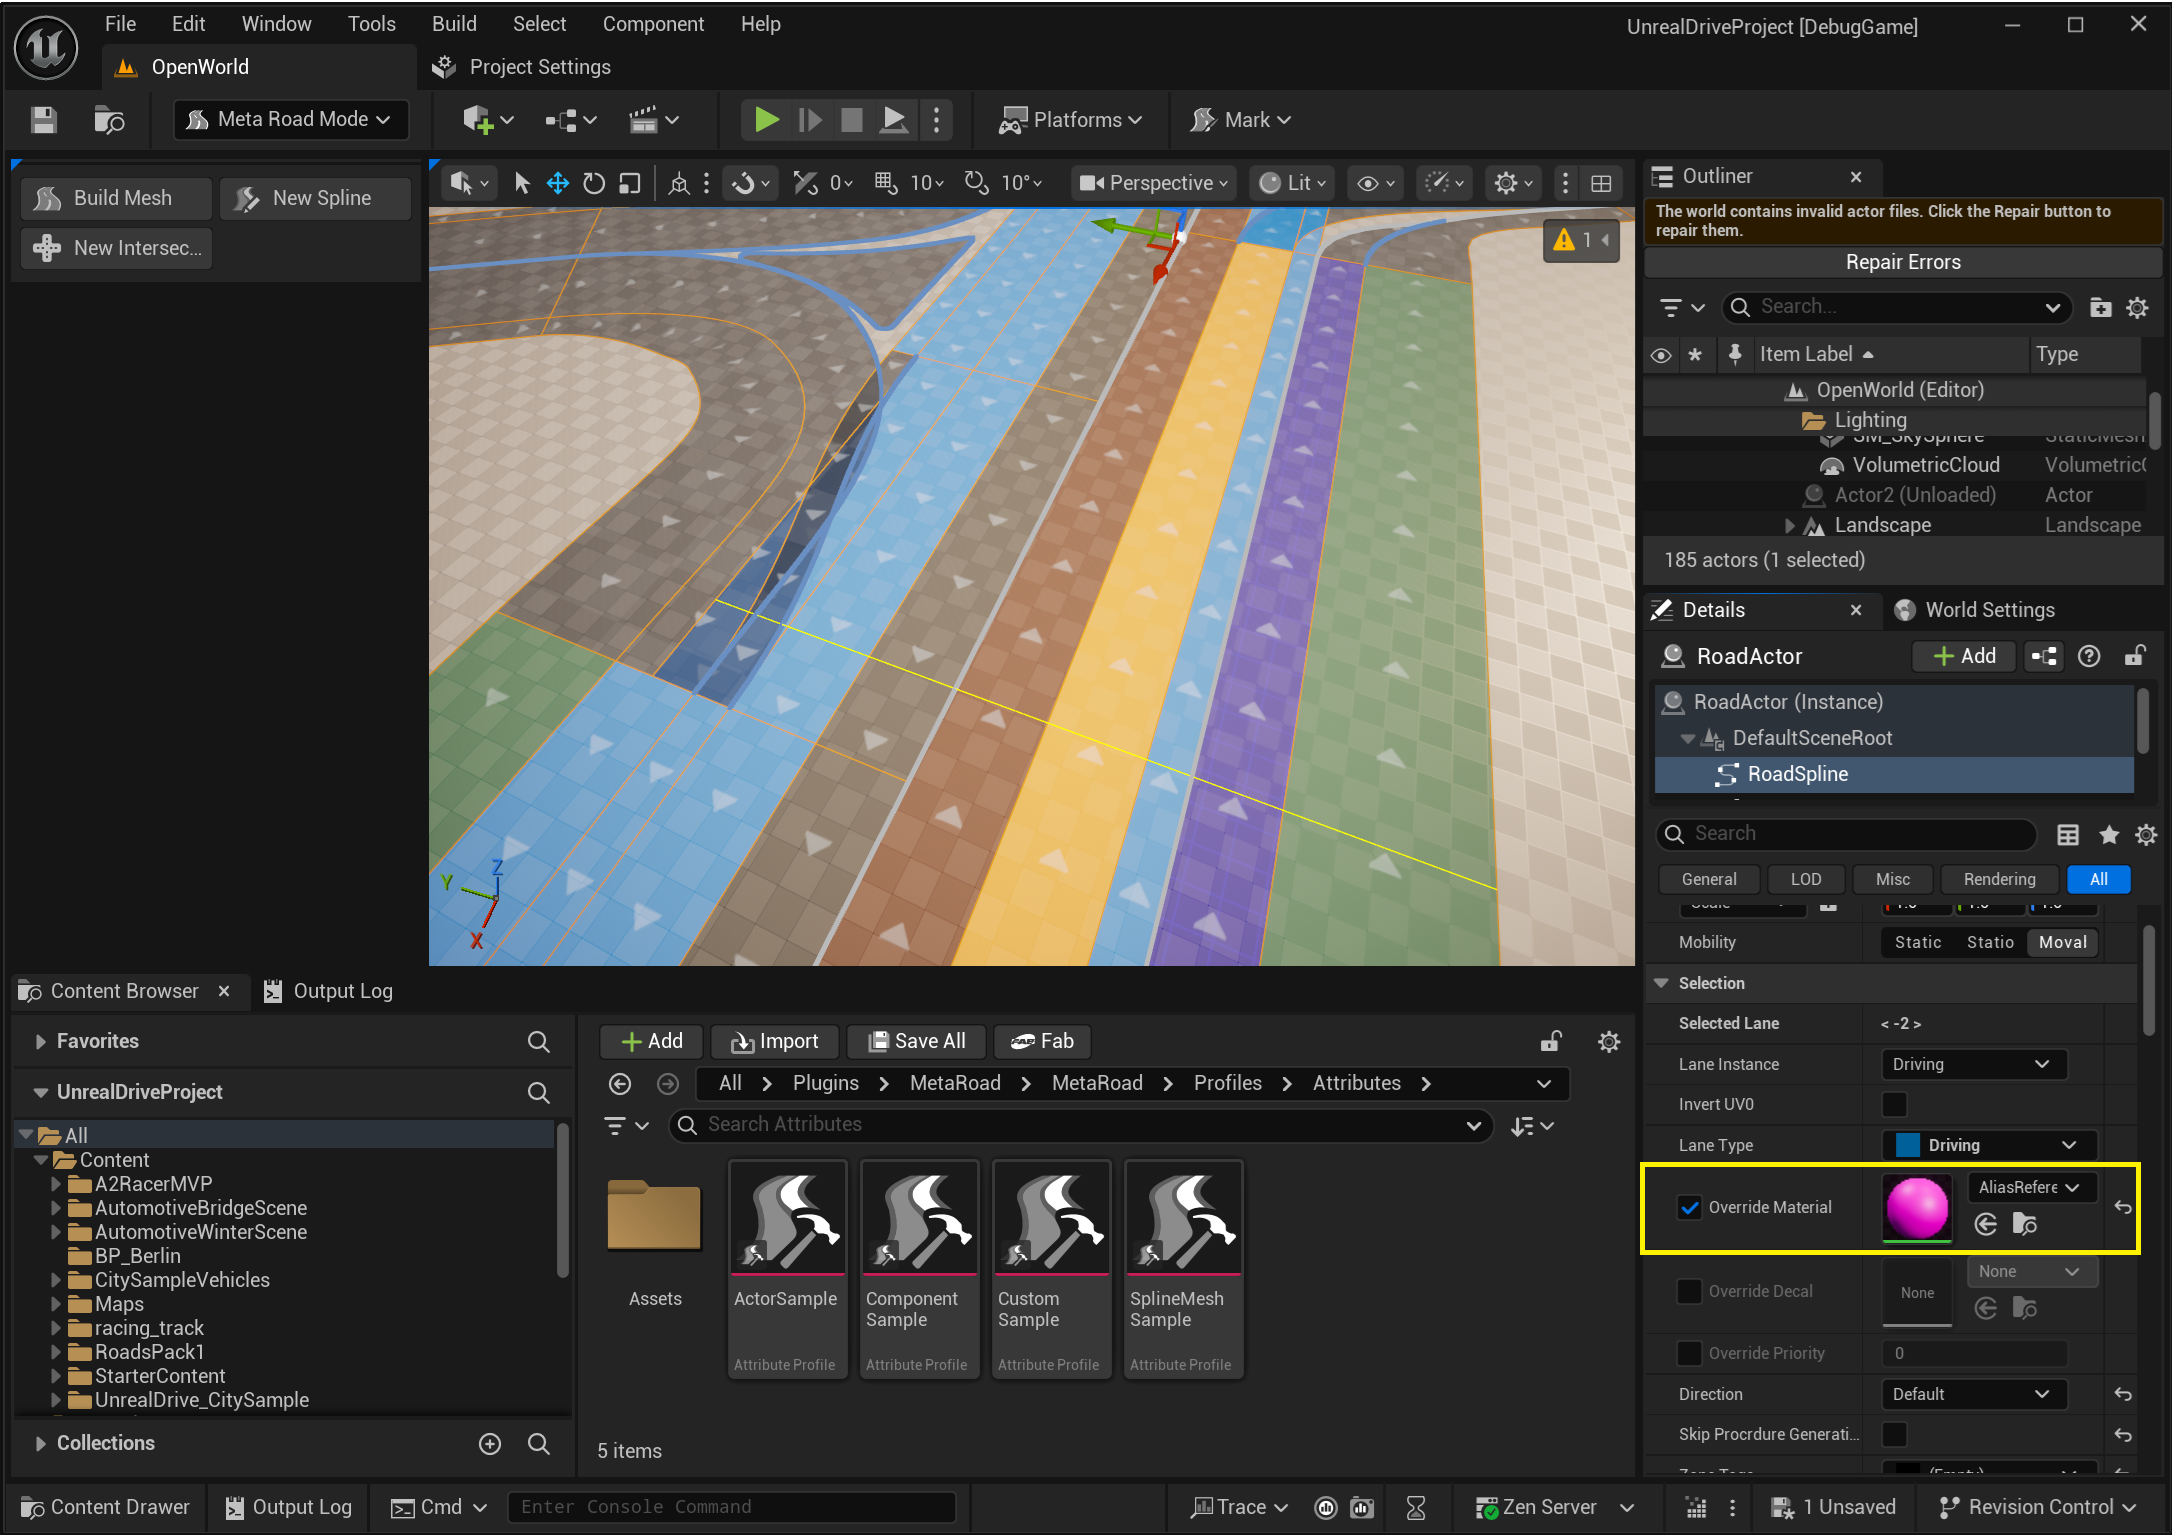Select the Rotate tool in viewport
The image size is (2172, 1535).
tap(594, 183)
